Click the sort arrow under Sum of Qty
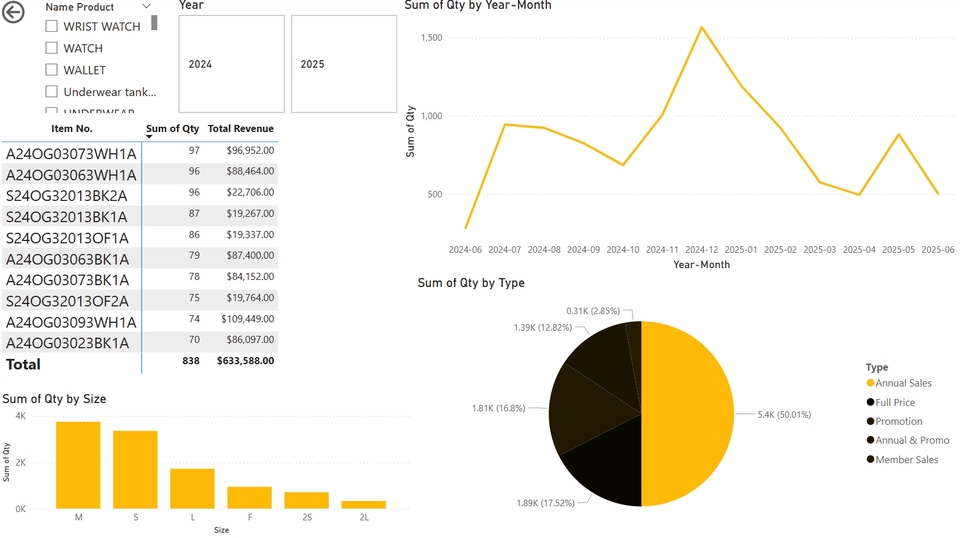This screenshot has height=538, width=960. (x=150, y=137)
